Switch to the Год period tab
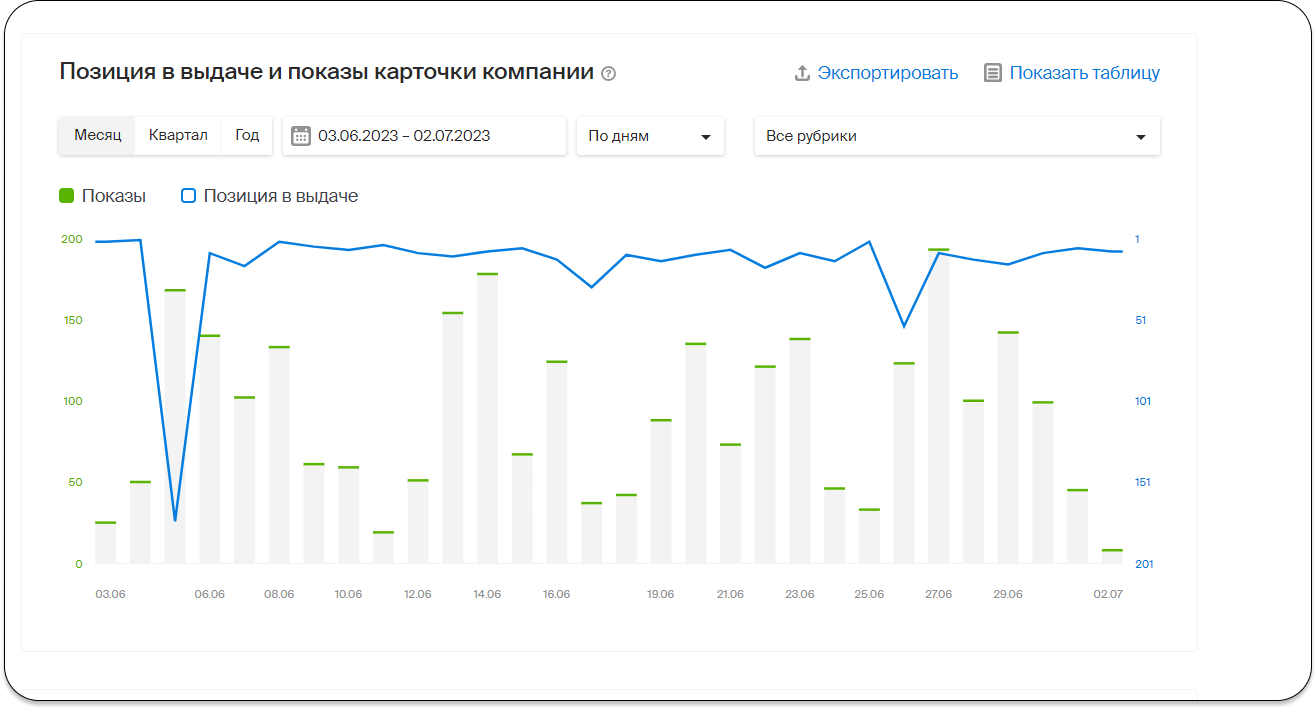This screenshot has height=709, width=1316. 247,135
